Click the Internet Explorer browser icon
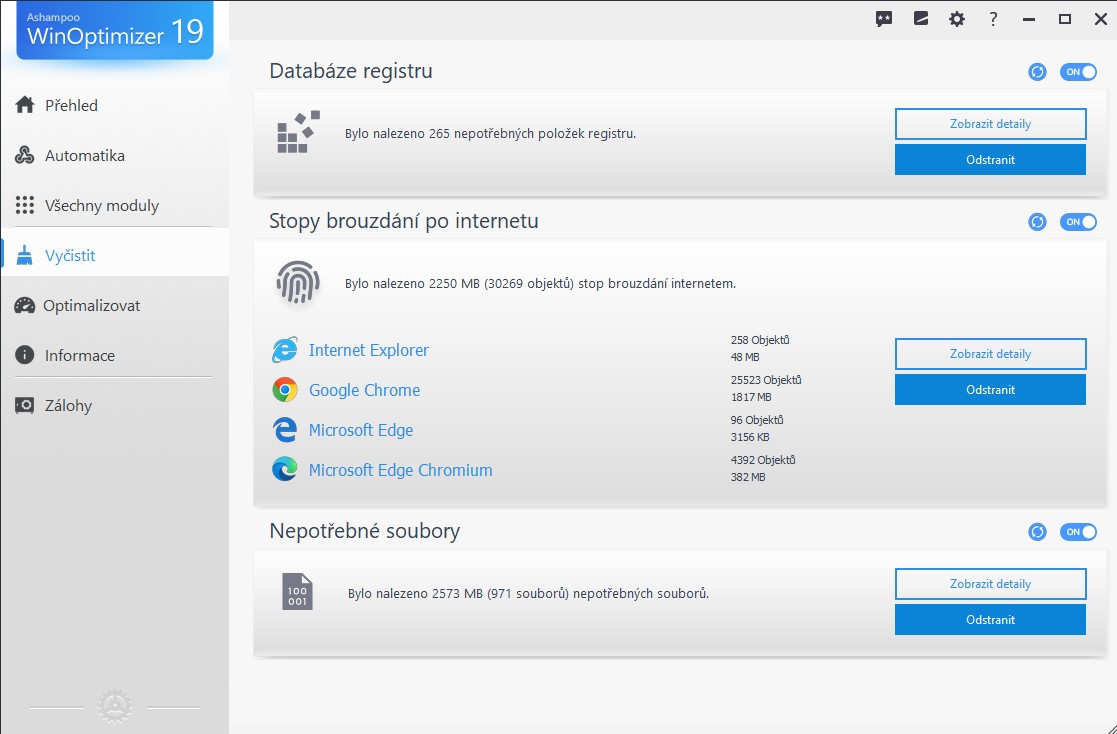The image size is (1117, 734). 285,351
